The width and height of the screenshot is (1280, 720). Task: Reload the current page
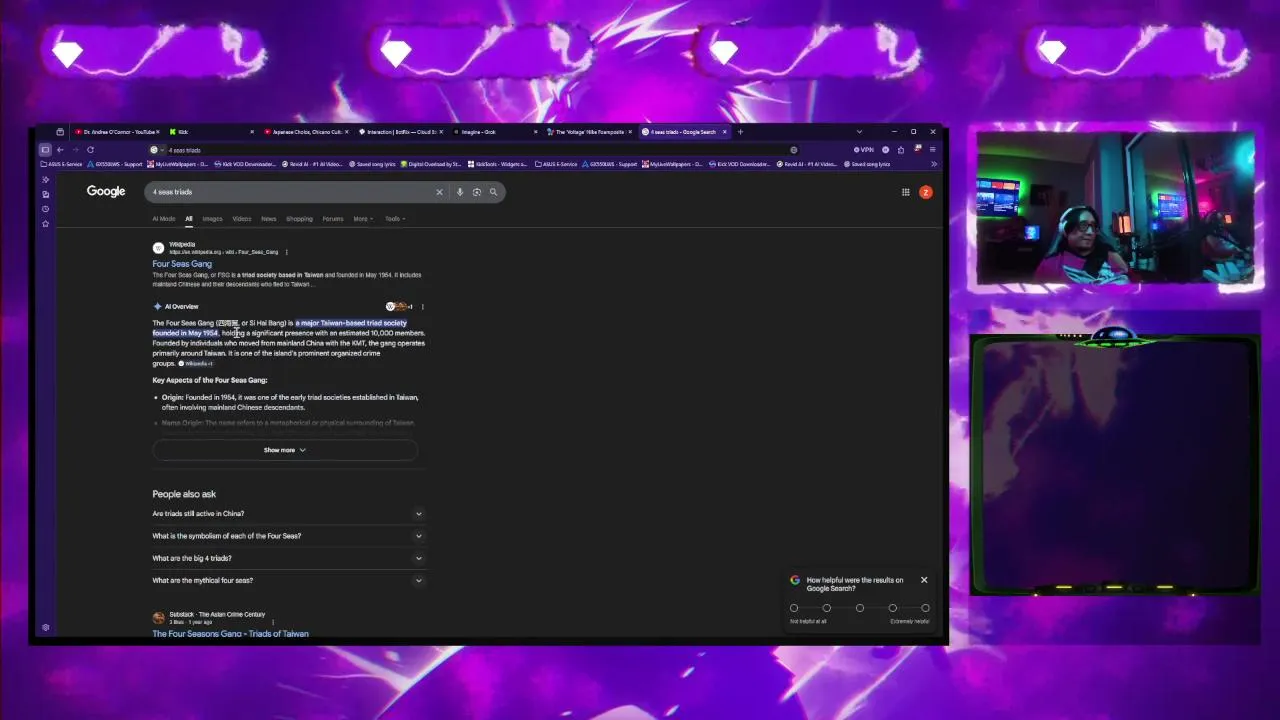tap(90, 150)
